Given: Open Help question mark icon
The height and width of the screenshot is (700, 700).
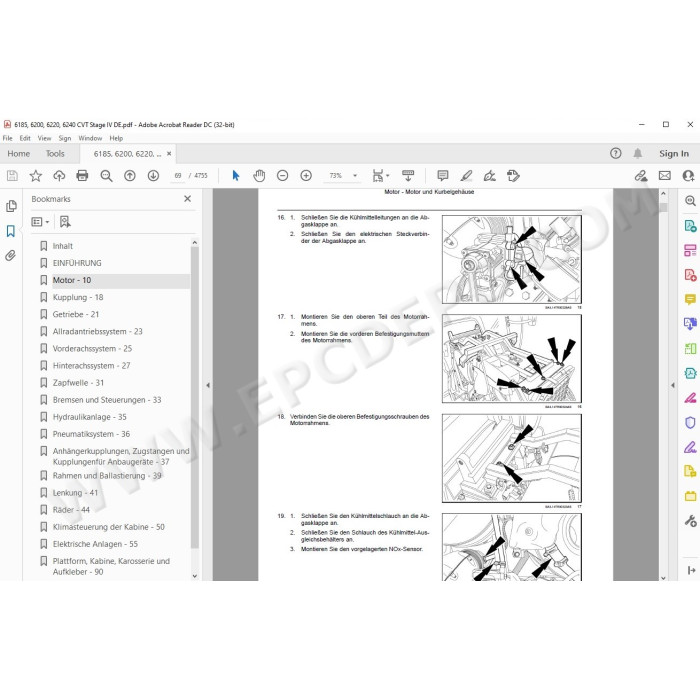Looking at the screenshot, I should point(616,154).
